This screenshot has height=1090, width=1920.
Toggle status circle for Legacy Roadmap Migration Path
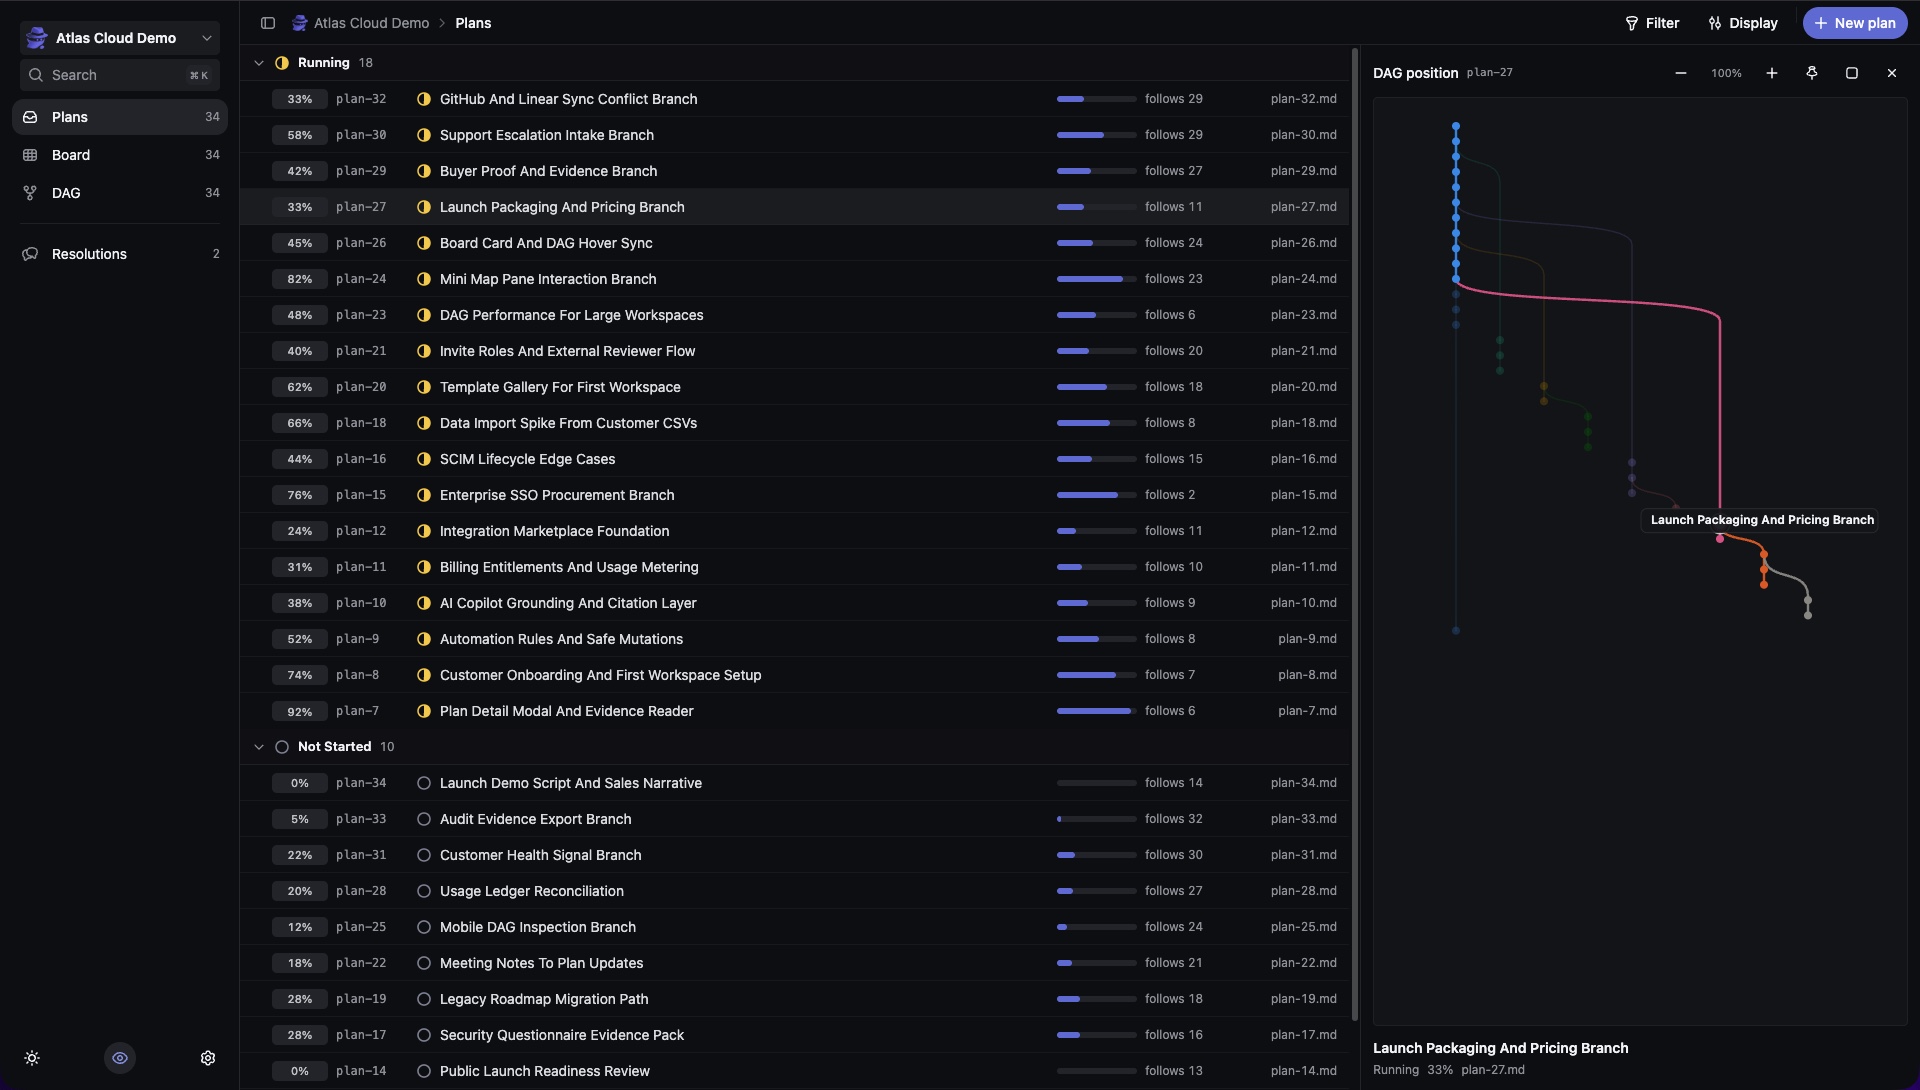[424, 999]
